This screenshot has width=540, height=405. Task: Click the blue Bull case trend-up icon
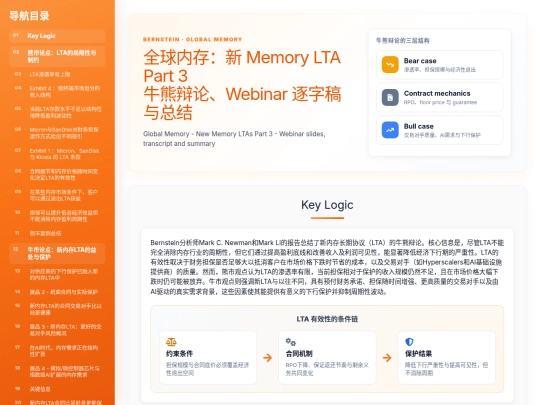coord(390,130)
